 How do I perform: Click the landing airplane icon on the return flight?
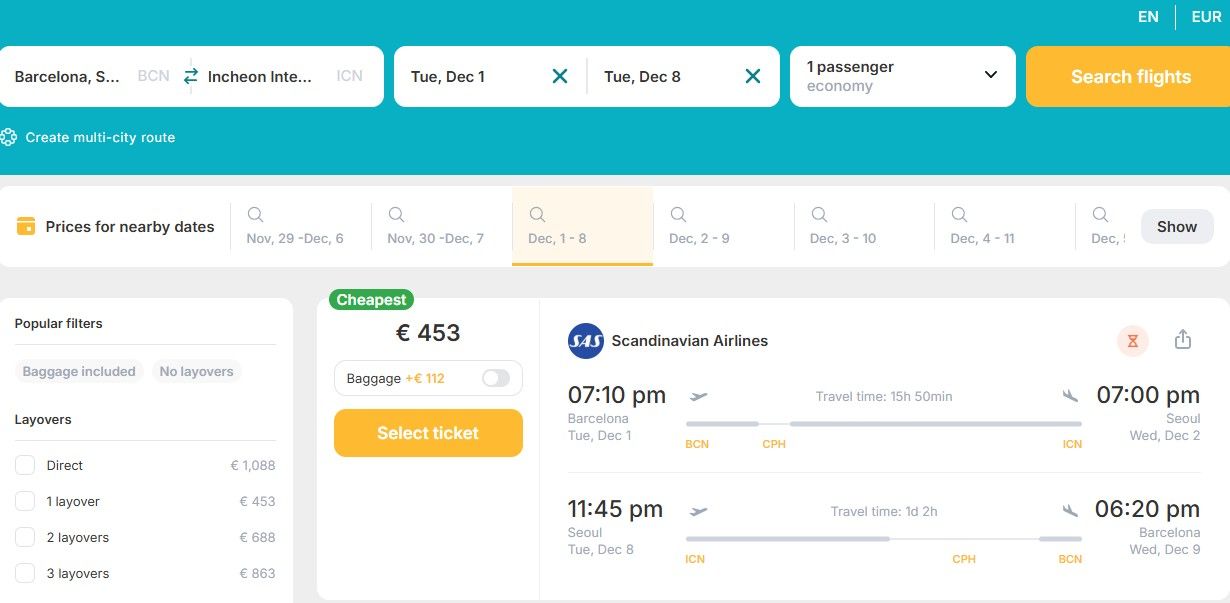point(1071,510)
